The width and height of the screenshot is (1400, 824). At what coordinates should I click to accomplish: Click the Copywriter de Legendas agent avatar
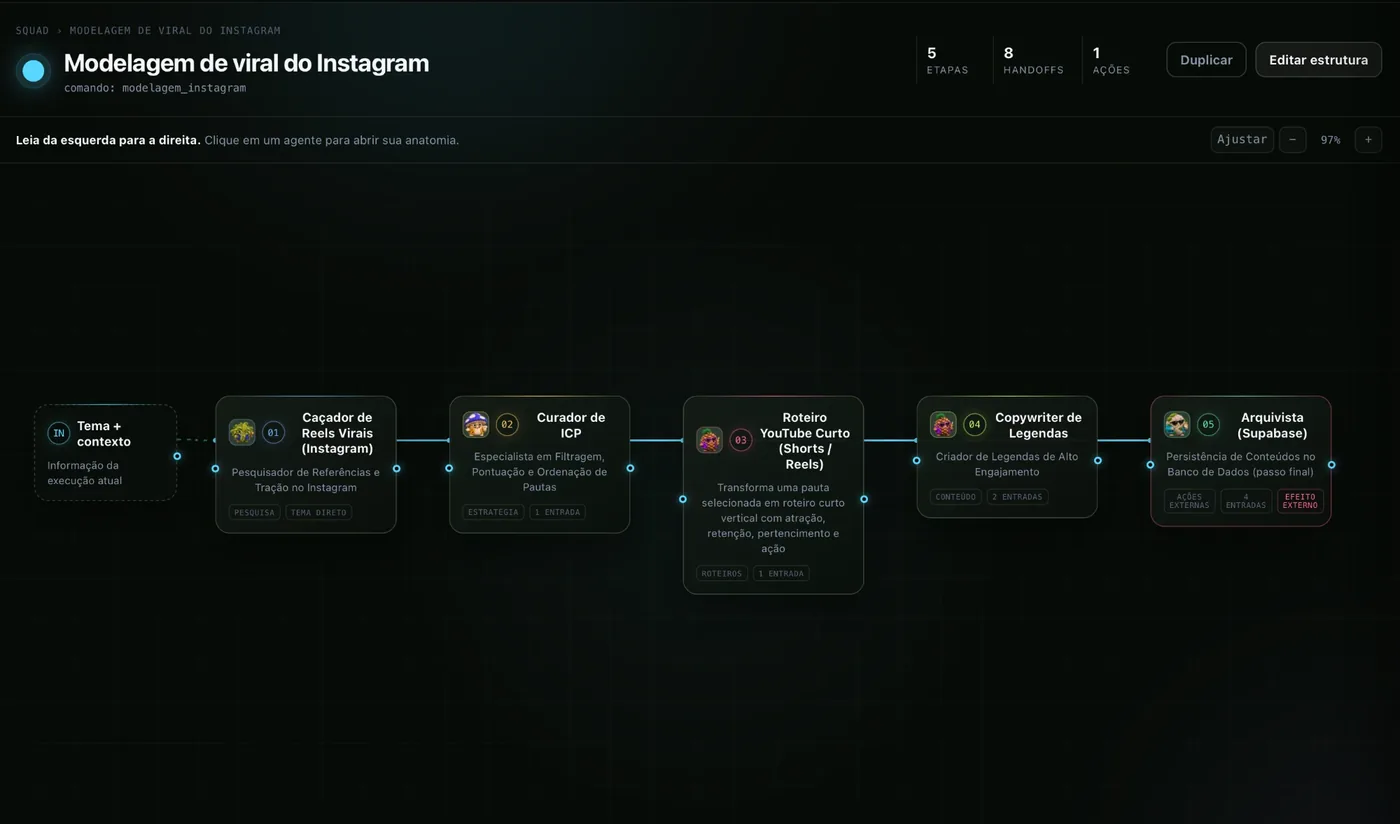[943, 424]
